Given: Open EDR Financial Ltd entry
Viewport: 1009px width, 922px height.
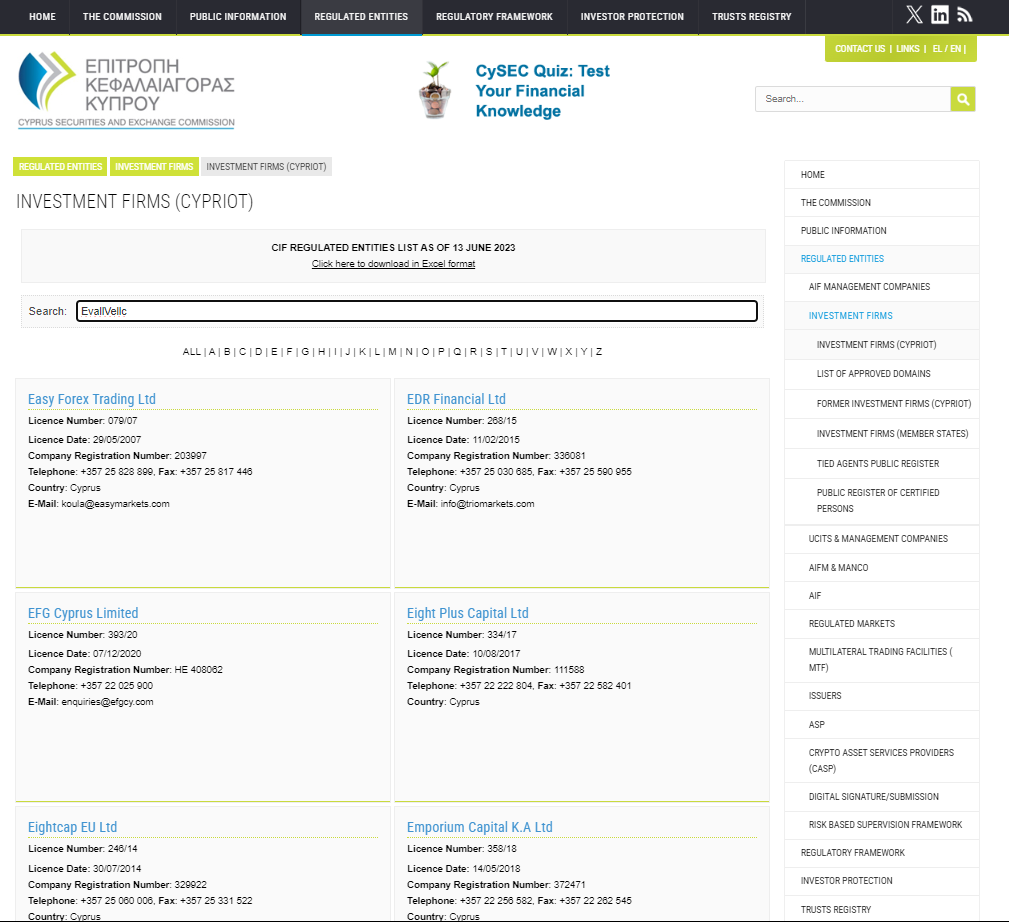Looking at the screenshot, I should 456,399.
